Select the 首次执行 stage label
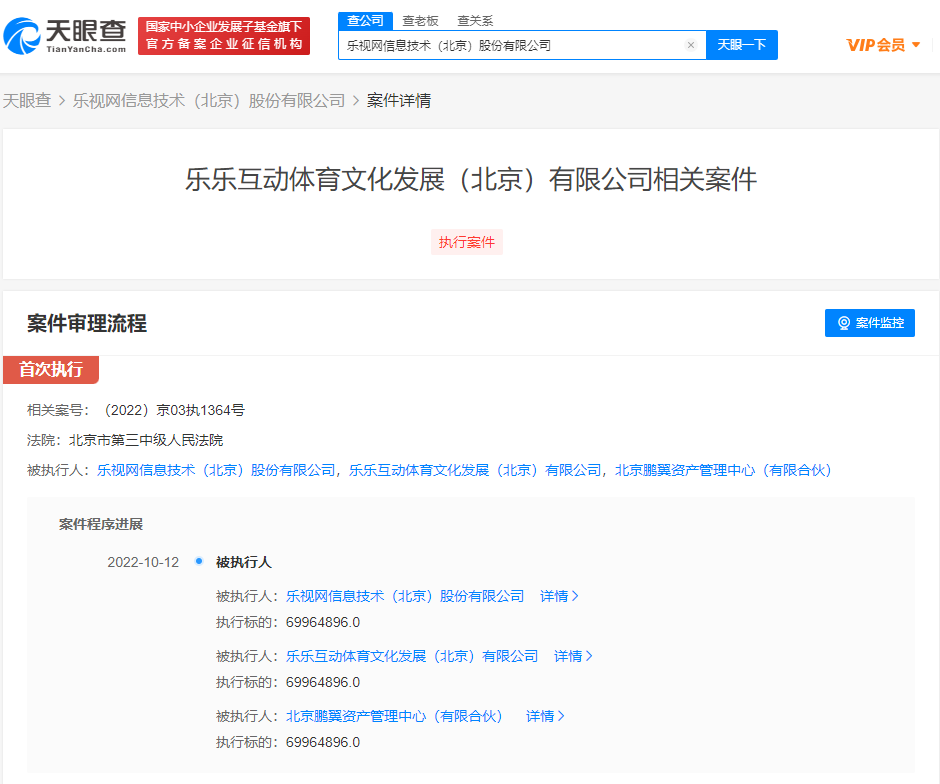Viewport: 940px width, 784px height. click(x=51, y=369)
